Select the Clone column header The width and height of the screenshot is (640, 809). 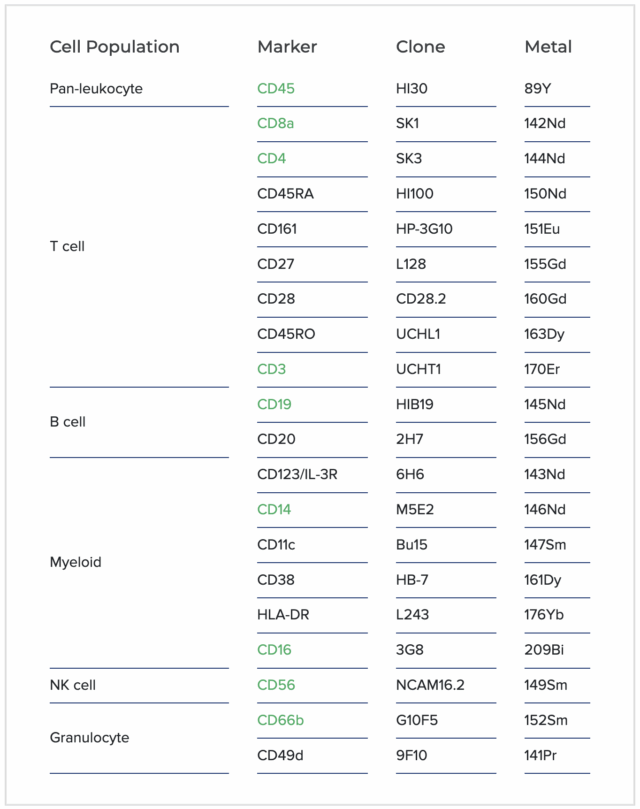pos(420,47)
